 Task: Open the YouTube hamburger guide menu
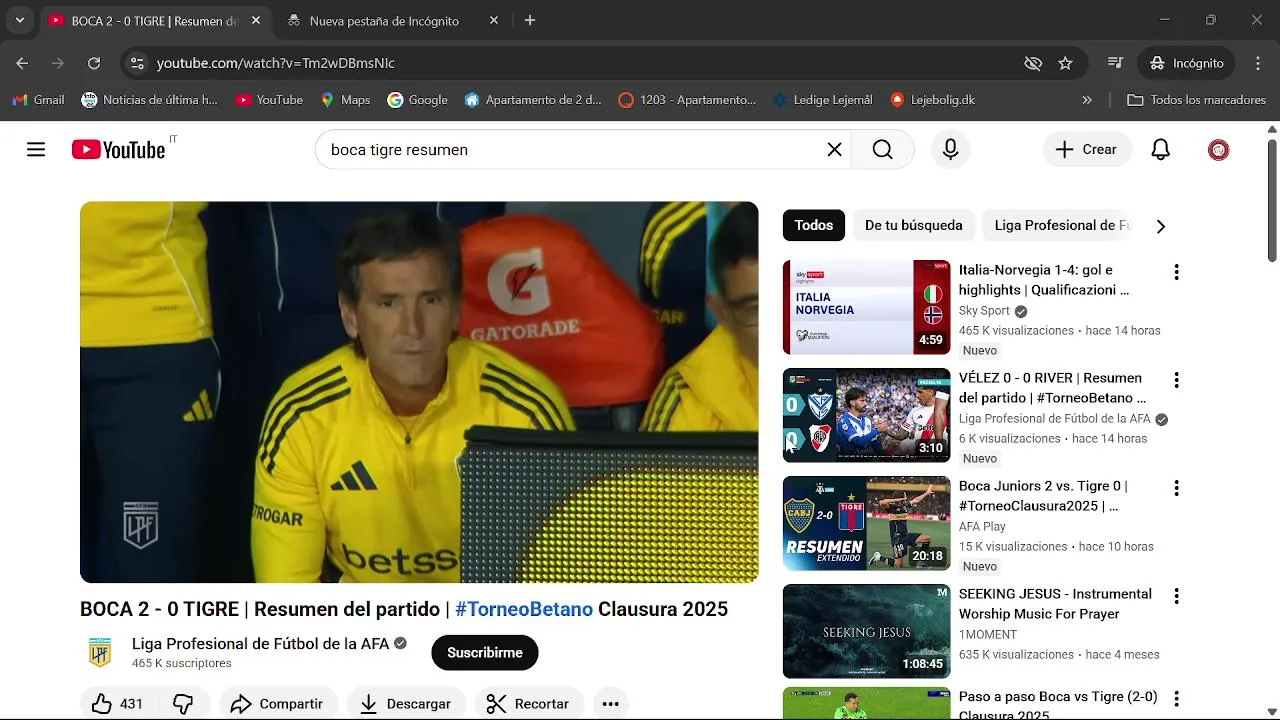point(36,150)
